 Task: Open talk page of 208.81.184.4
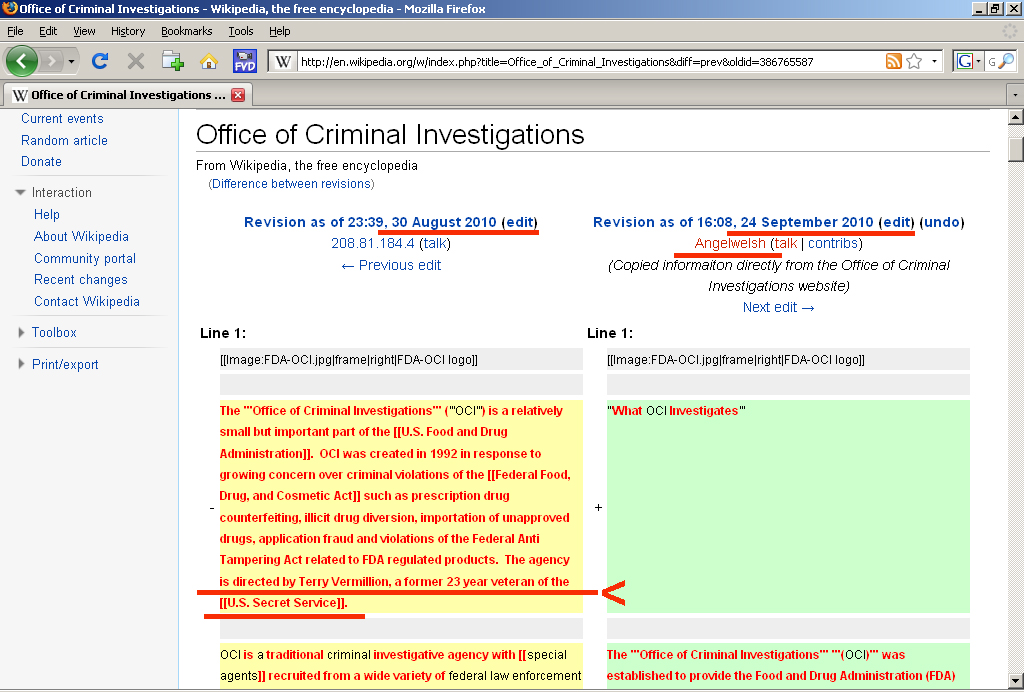[434, 244]
